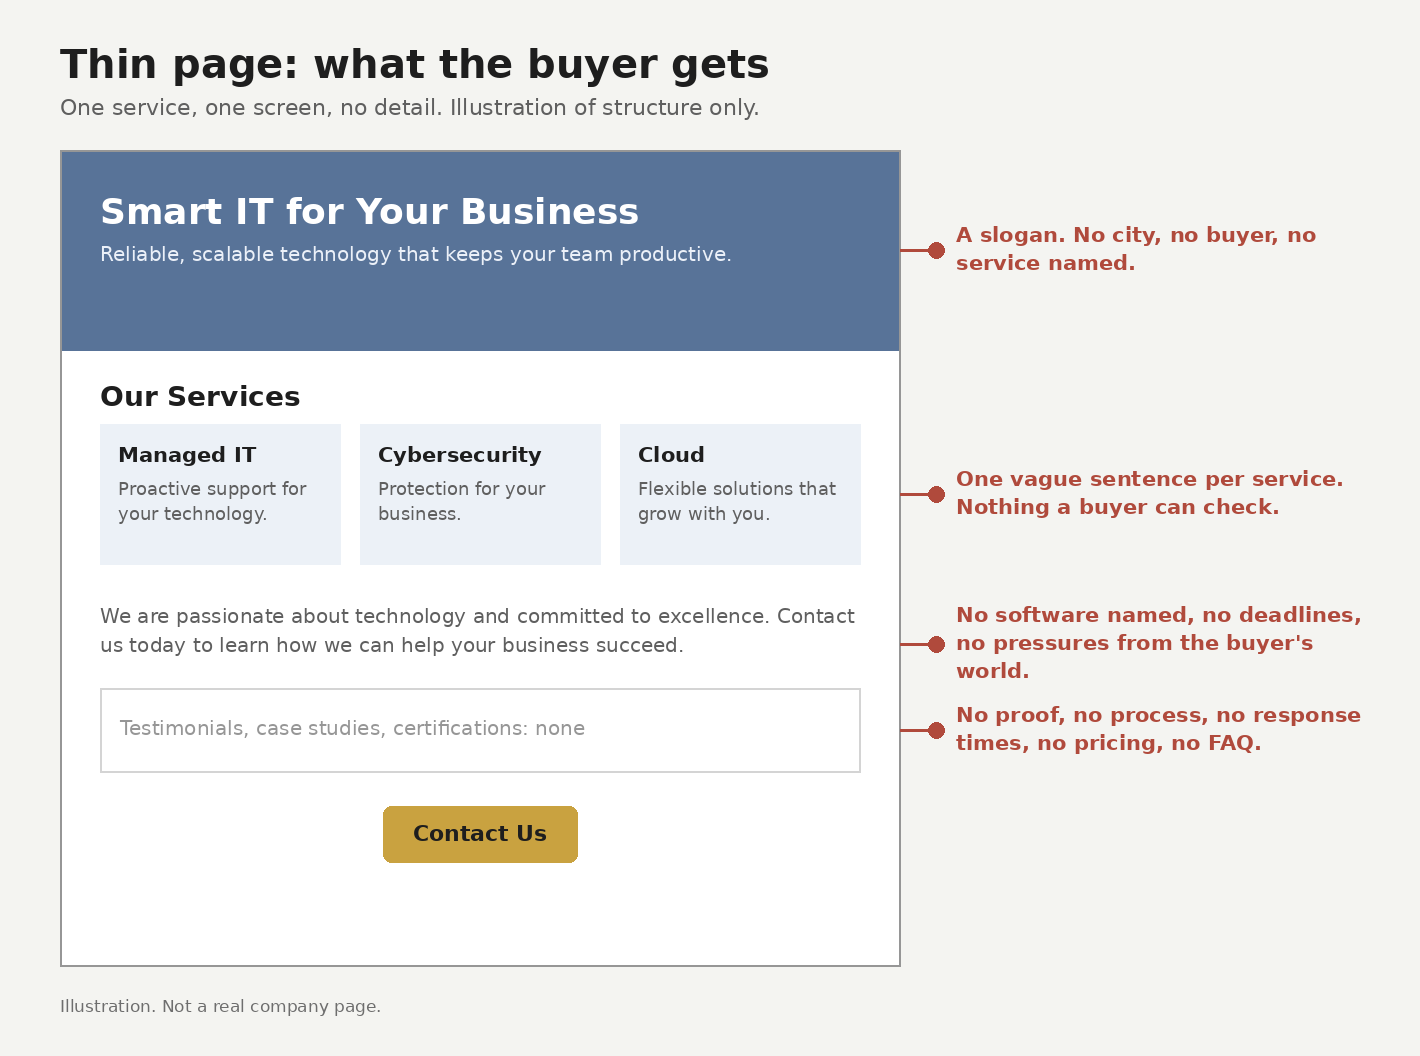Click the 'Illustration. Not a real company page' footnote
The image size is (1420, 1056).
coord(220,1007)
